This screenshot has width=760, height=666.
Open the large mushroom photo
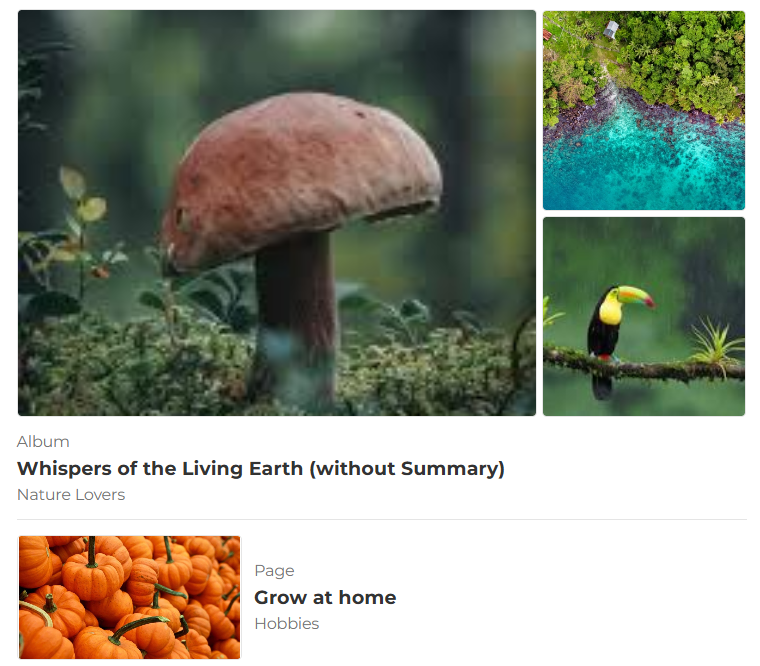(277, 213)
